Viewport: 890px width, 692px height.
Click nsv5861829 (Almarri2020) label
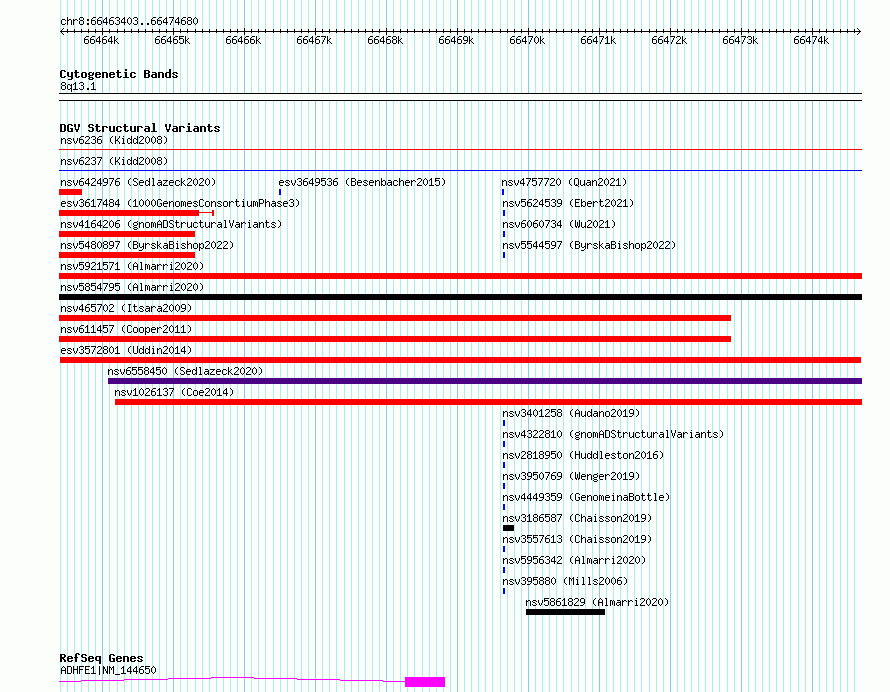[x=597, y=602]
